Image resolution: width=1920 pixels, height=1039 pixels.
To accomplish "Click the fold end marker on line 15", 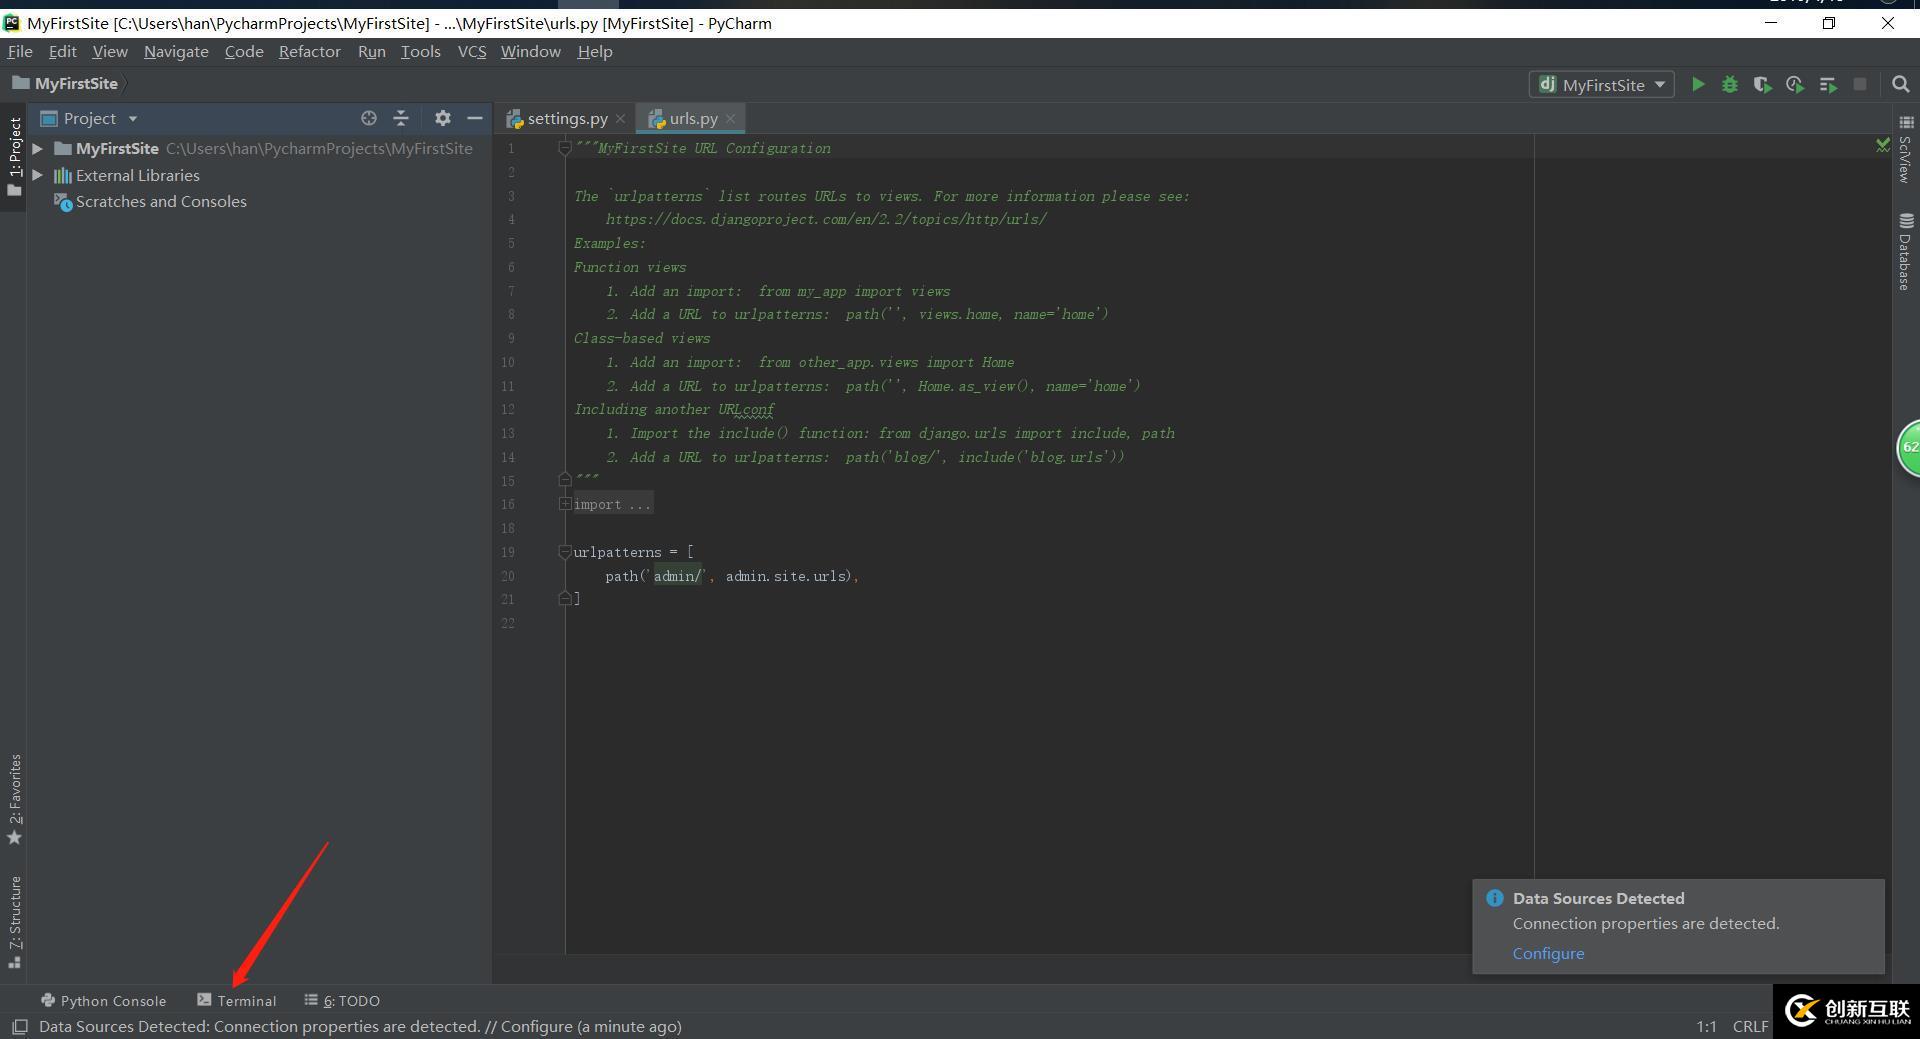I will point(564,480).
